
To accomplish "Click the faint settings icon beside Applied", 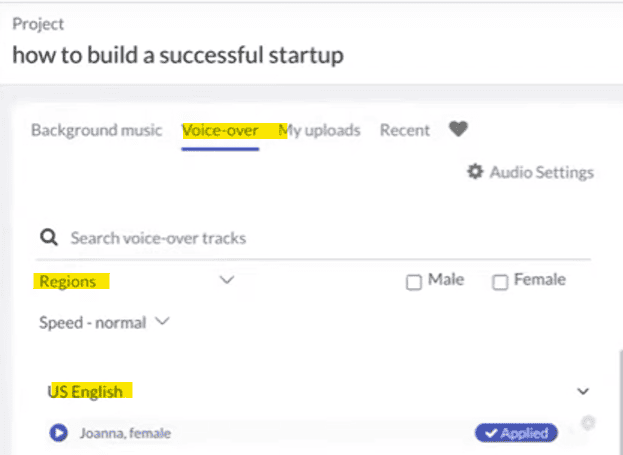I will tap(588, 423).
